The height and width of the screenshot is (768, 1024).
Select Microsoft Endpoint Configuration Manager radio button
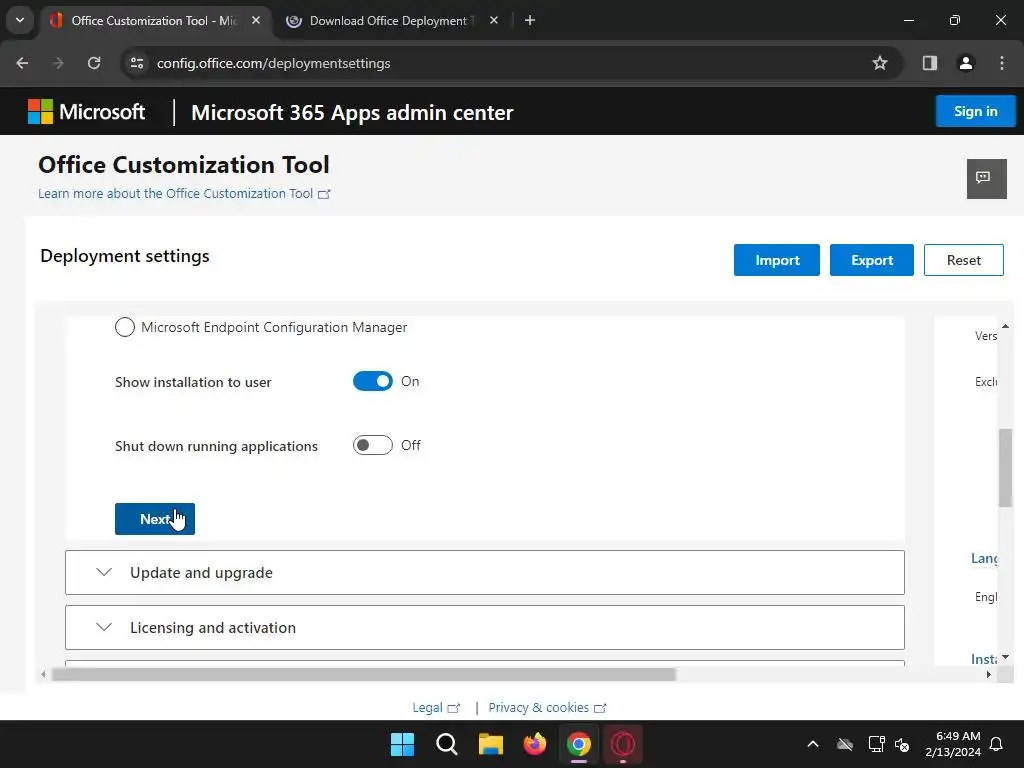pyautogui.click(x=125, y=327)
